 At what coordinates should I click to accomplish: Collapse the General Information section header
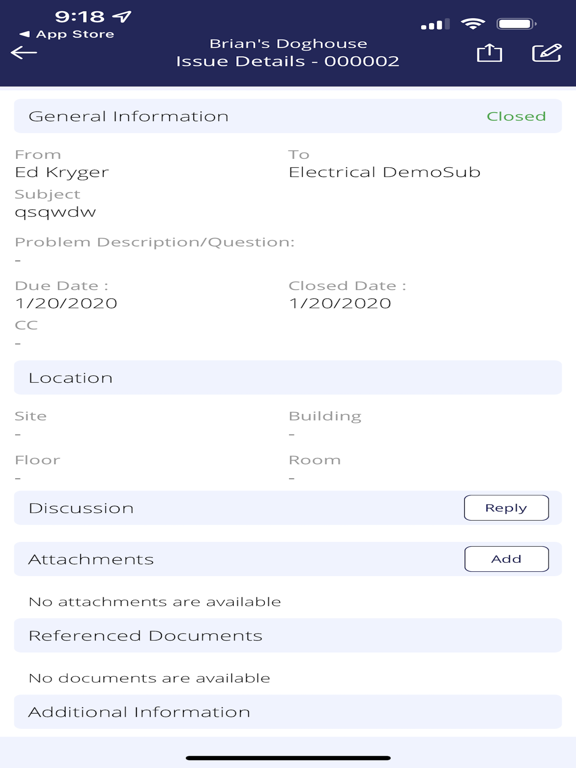pos(288,116)
